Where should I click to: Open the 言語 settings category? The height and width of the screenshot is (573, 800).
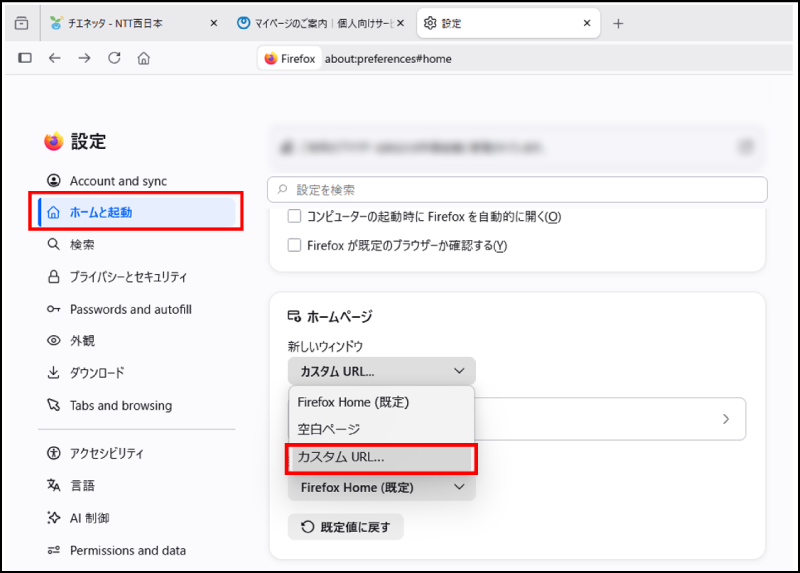pyautogui.click(x=137, y=485)
